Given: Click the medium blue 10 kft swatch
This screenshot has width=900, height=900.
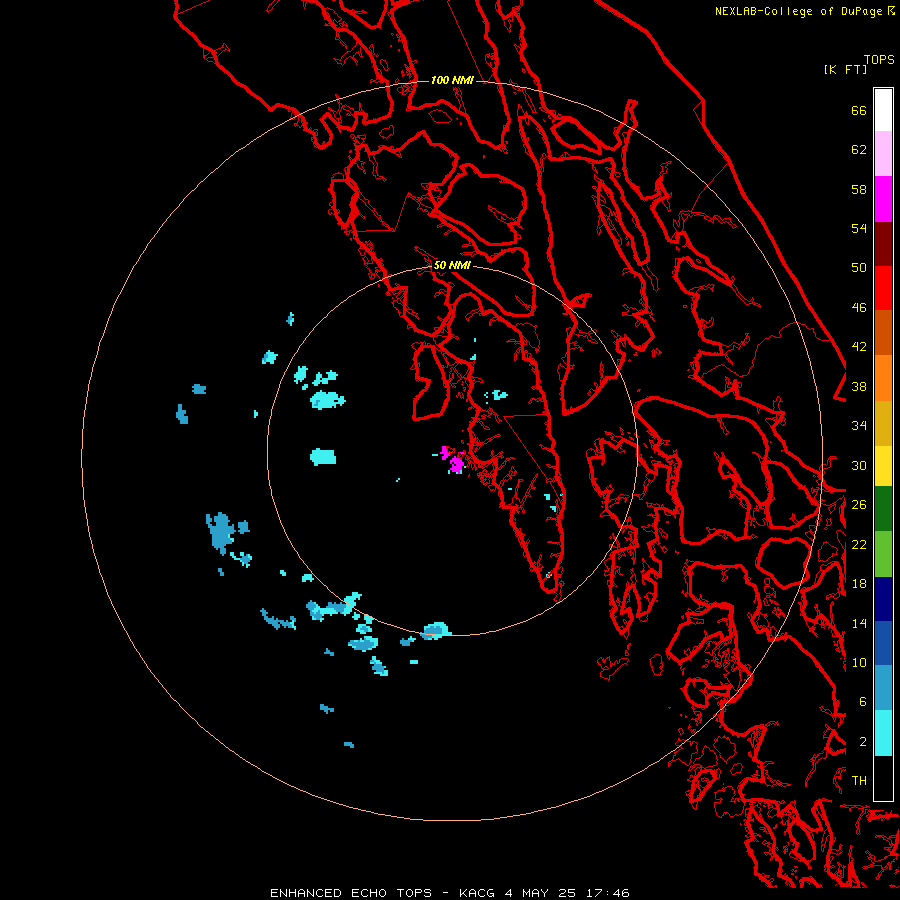Looking at the screenshot, I should coord(883,643).
